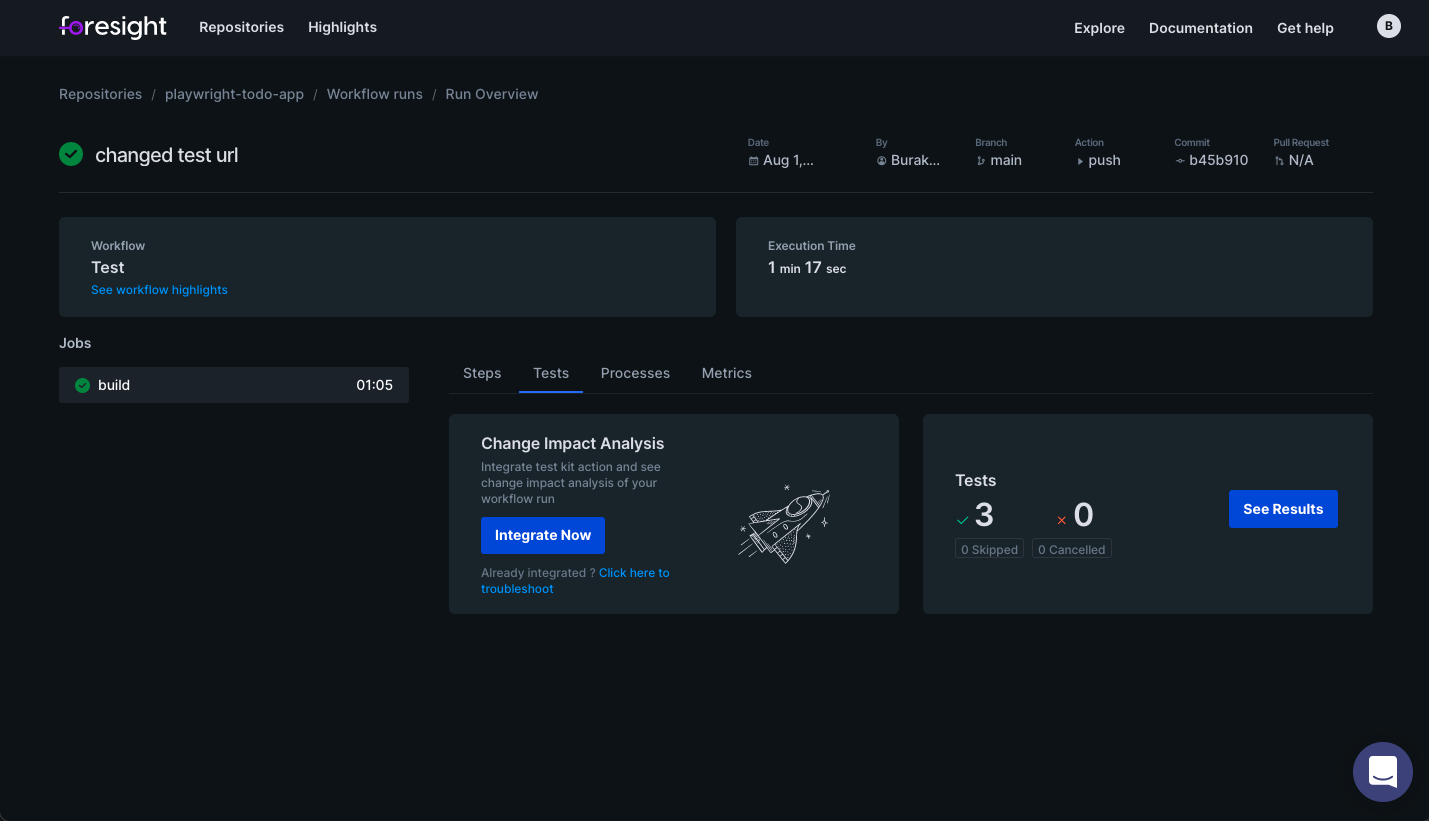Switch to the Processes tab
Screen dimensions: 1429x821
[x=635, y=373]
